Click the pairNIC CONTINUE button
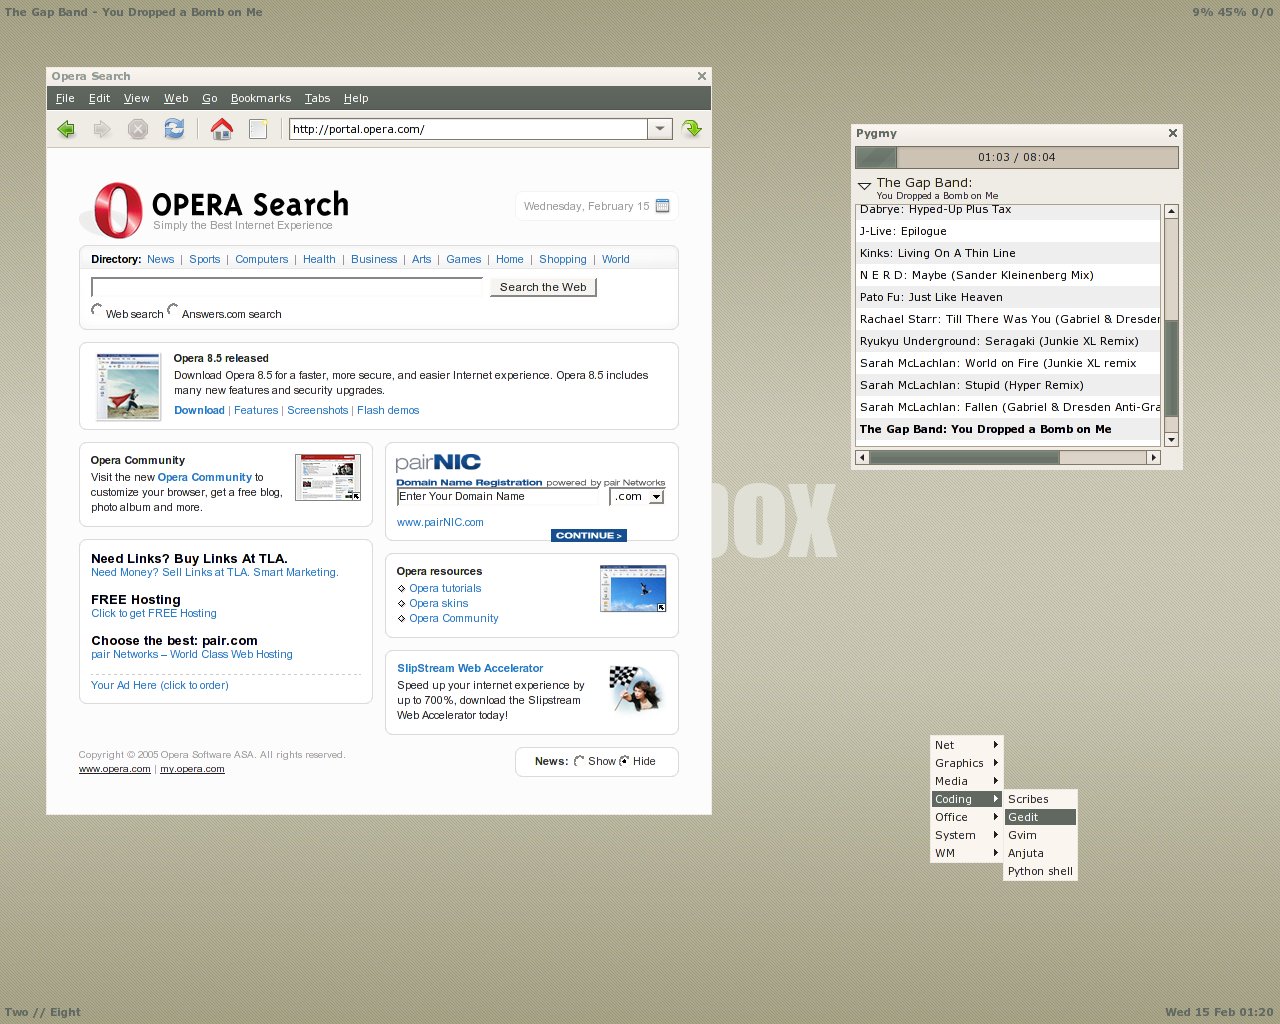1280x1024 pixels. pyautogui.click(x=589, y=535)
